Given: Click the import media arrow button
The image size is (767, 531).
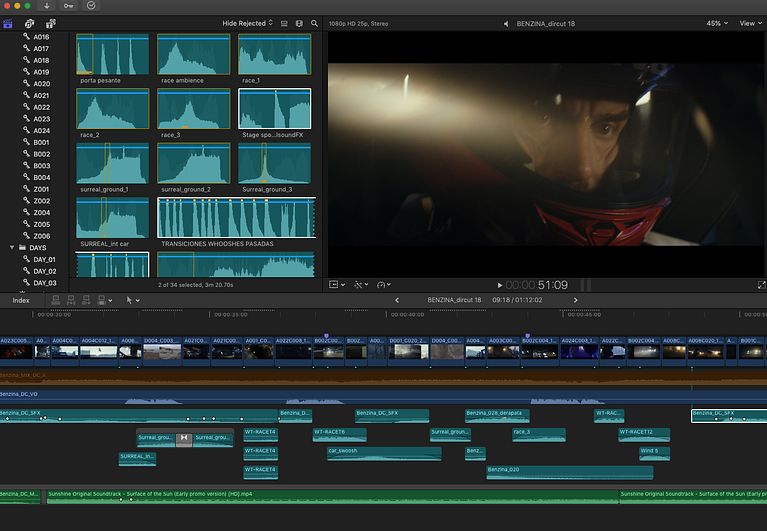Looking at the screenshot, I should [x=46, y=6].
